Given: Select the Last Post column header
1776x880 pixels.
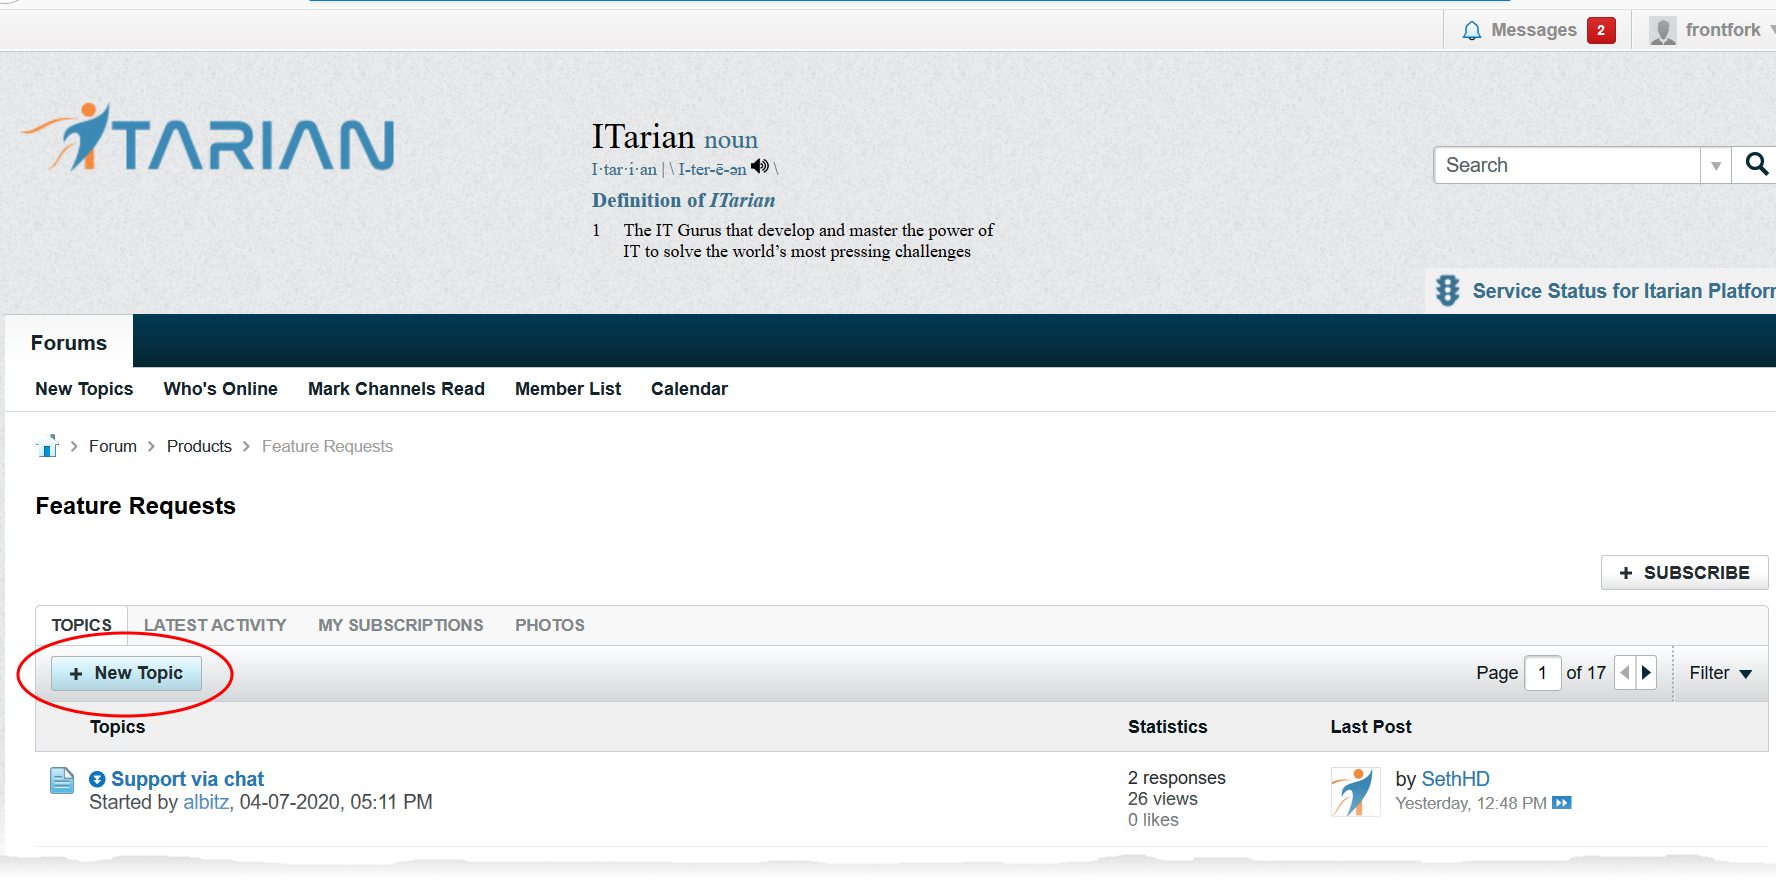Looking at the screenshot, I should click(x=1370, y=727).
